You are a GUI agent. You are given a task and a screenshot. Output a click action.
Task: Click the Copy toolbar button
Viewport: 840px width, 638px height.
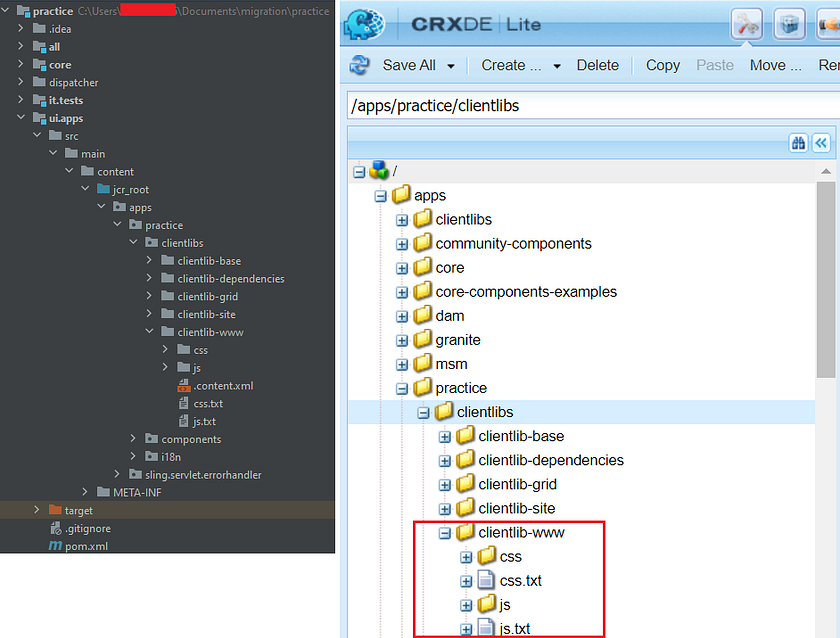coord(663,65)
